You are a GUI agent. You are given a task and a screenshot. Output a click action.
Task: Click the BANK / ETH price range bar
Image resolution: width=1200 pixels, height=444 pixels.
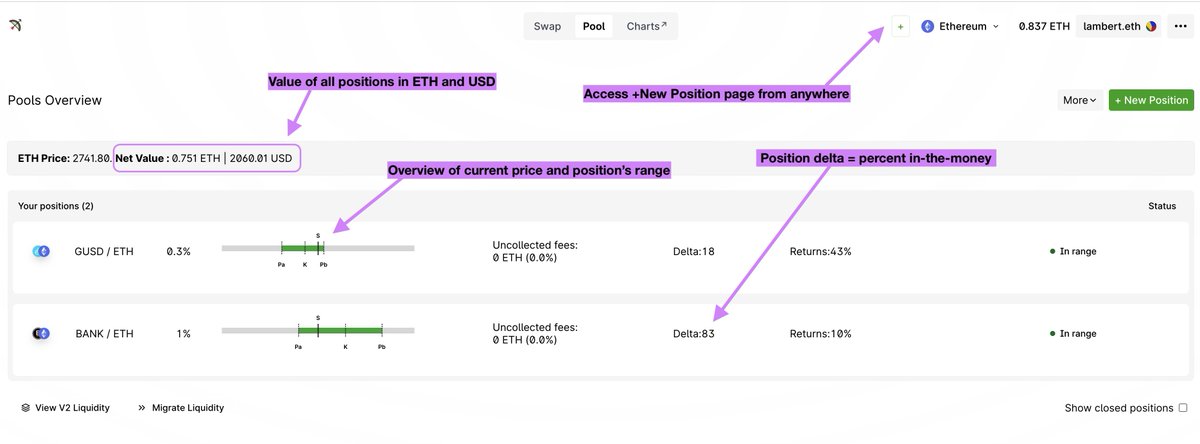[x=317, y=330]
